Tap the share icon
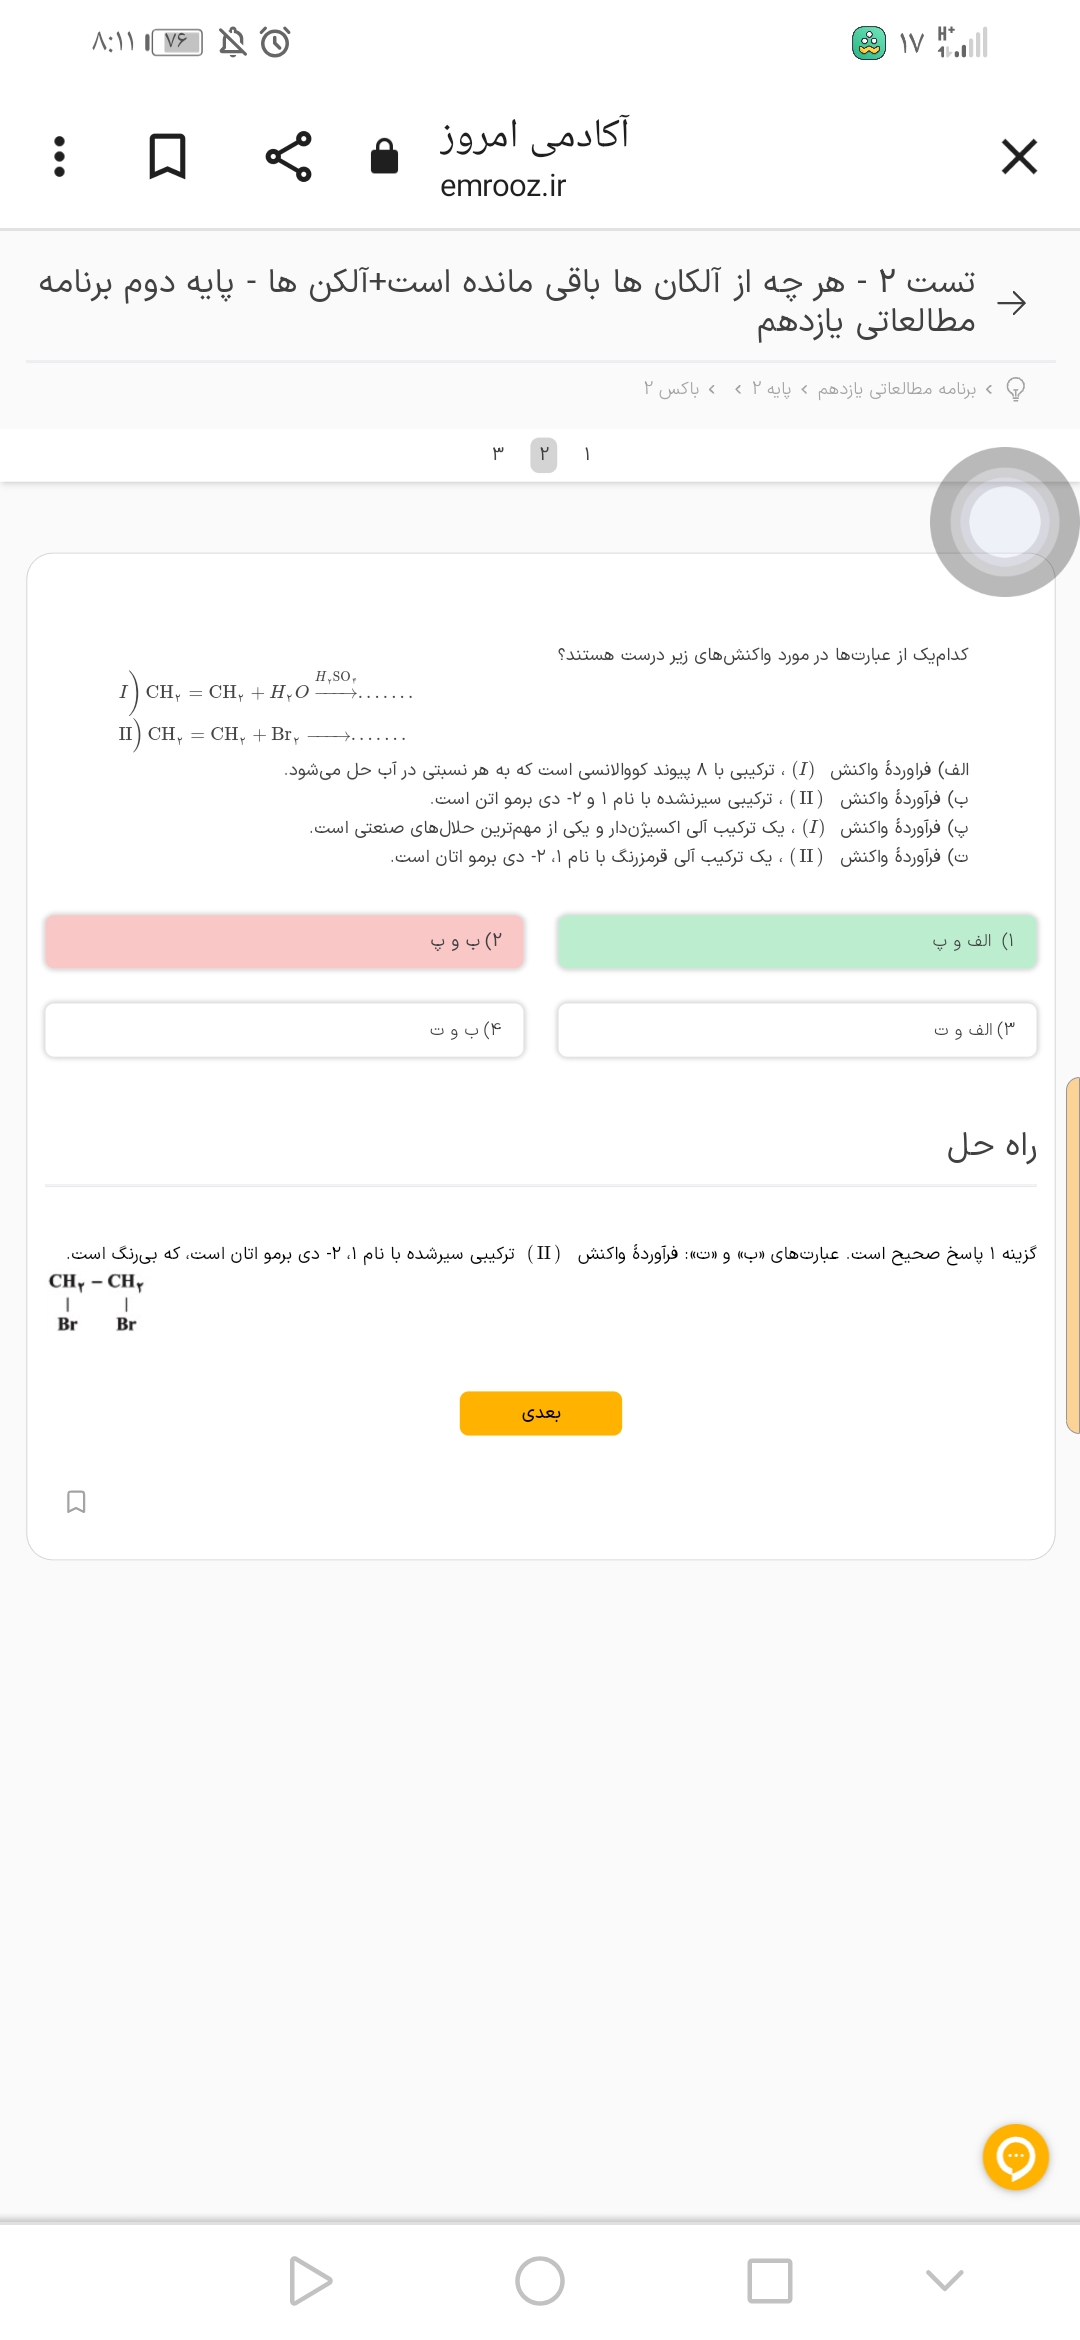The width and height of the screenshot is (1080, 2340). pos(288,157)
